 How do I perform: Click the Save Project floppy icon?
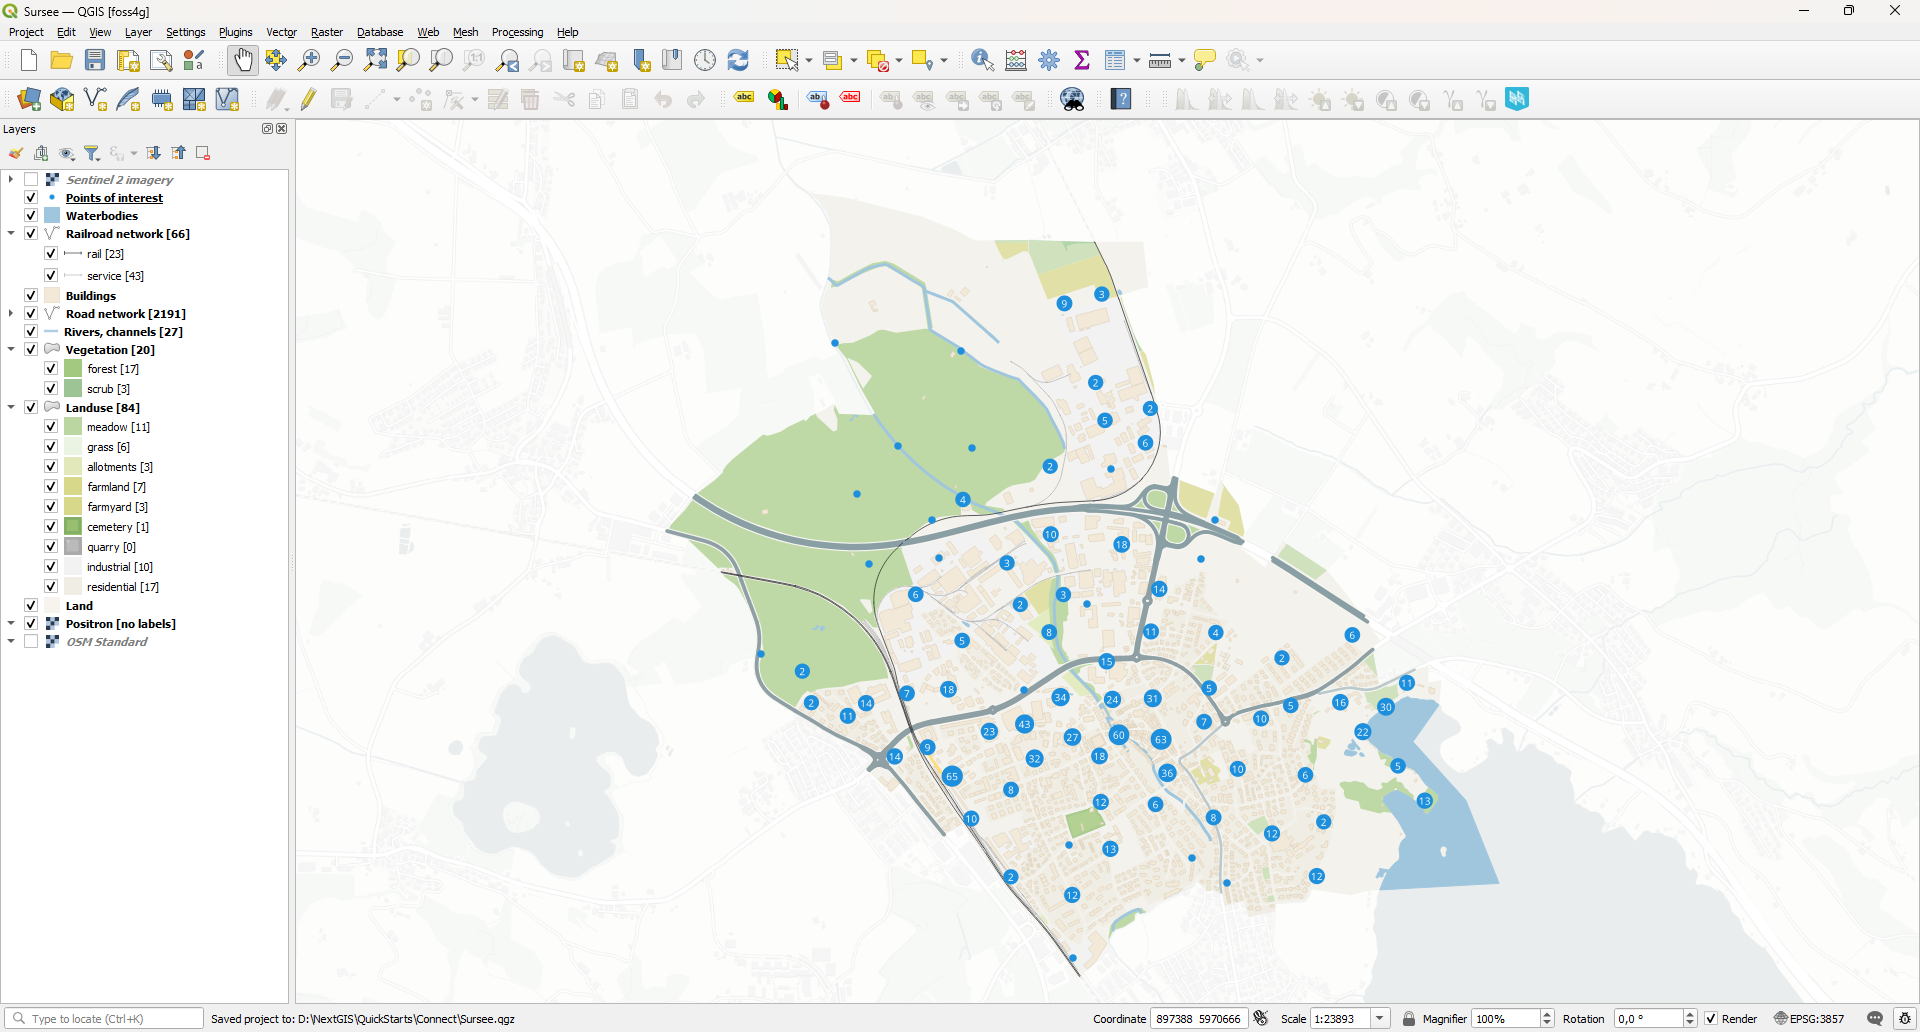(95, 60)
